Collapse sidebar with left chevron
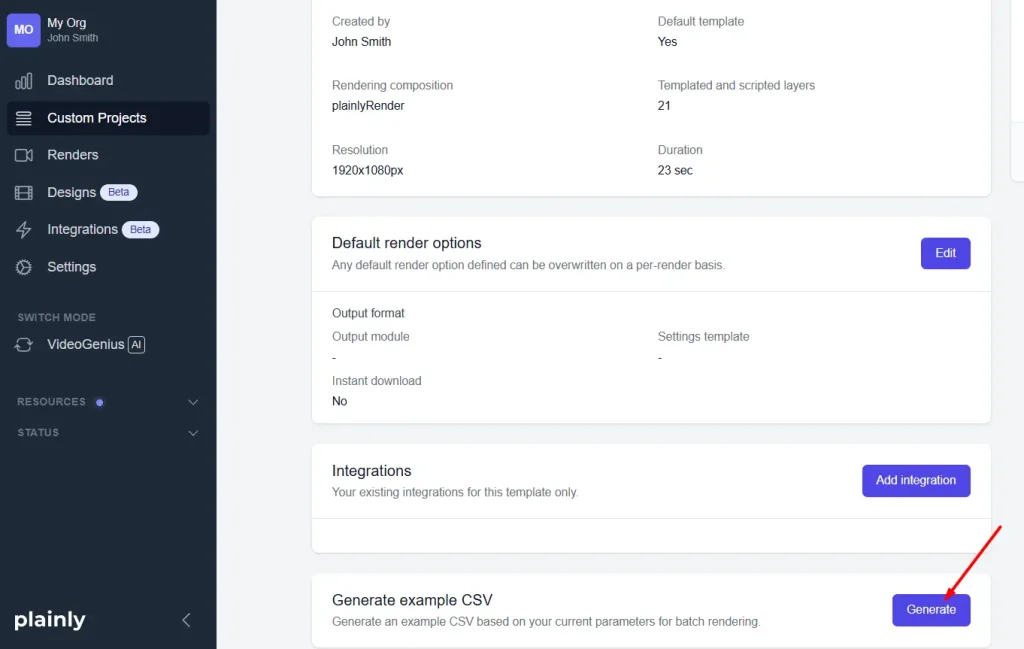1024x649 pixels. (186, 620)
